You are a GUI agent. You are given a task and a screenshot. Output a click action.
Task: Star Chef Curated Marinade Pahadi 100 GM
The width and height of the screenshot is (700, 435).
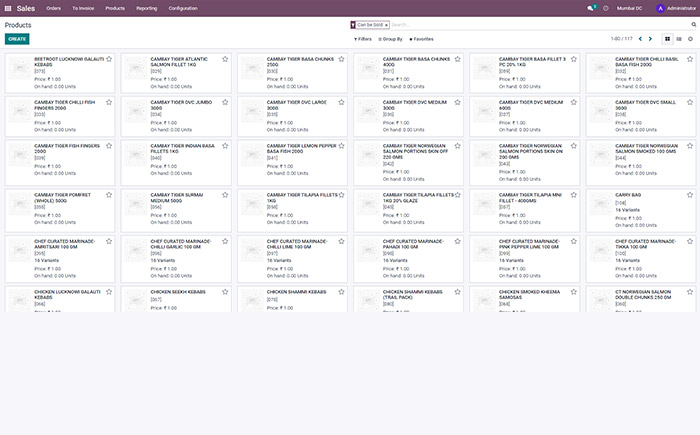pos(458,241)
